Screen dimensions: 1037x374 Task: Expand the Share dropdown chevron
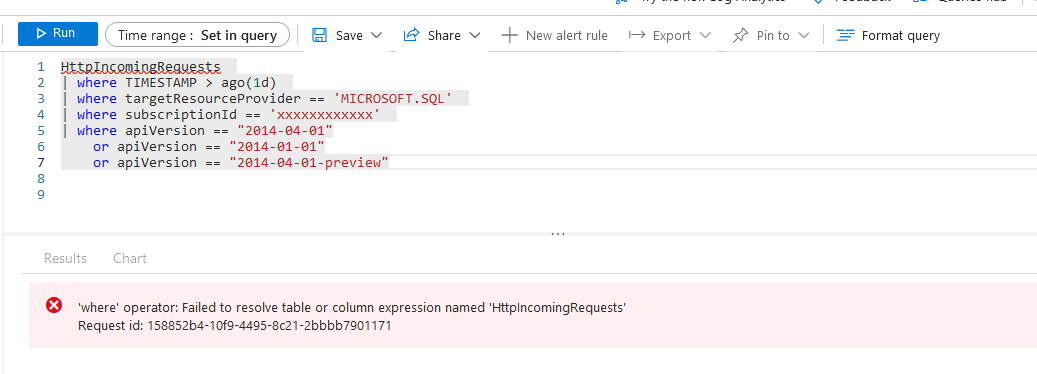pyautogui.click(x=474, y=35)
